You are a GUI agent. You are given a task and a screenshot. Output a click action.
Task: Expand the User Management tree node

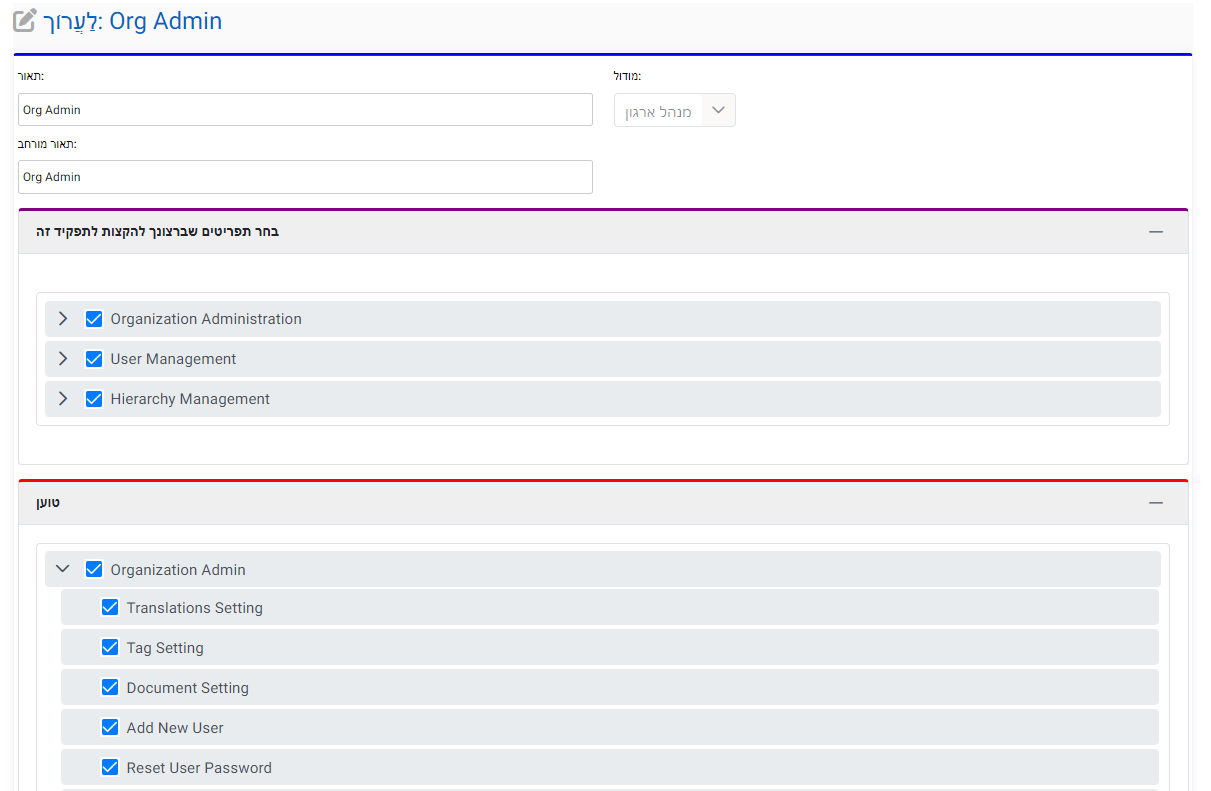point(63,359)
